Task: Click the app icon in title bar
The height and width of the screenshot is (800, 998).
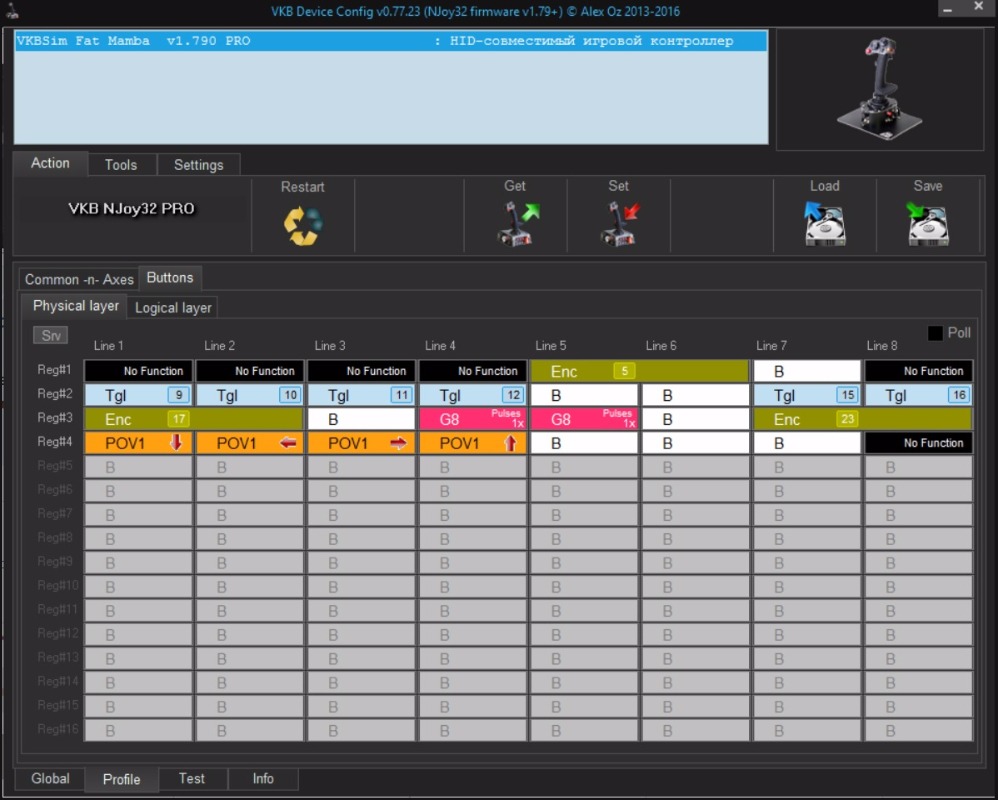Action: [11, 10]
